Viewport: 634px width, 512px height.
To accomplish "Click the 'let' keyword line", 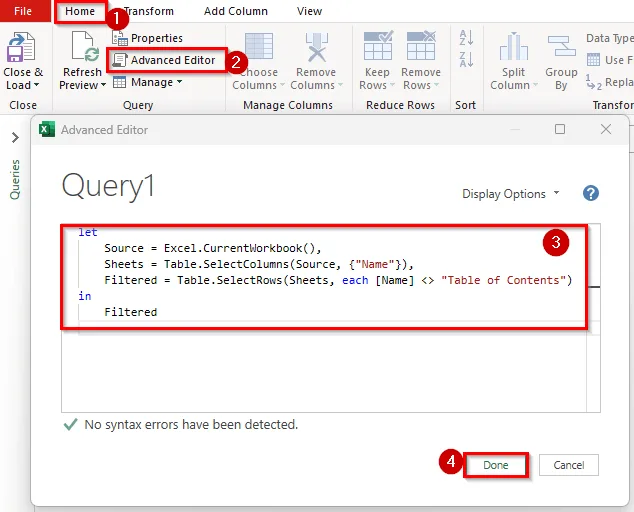I will tap(88, 232).
